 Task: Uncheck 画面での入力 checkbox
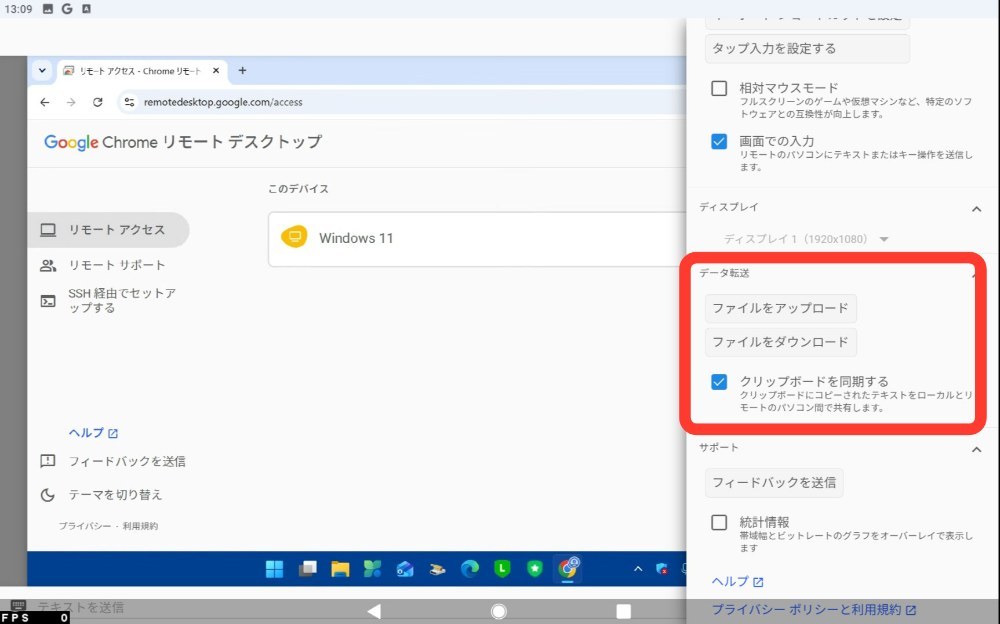click(719, 141)
